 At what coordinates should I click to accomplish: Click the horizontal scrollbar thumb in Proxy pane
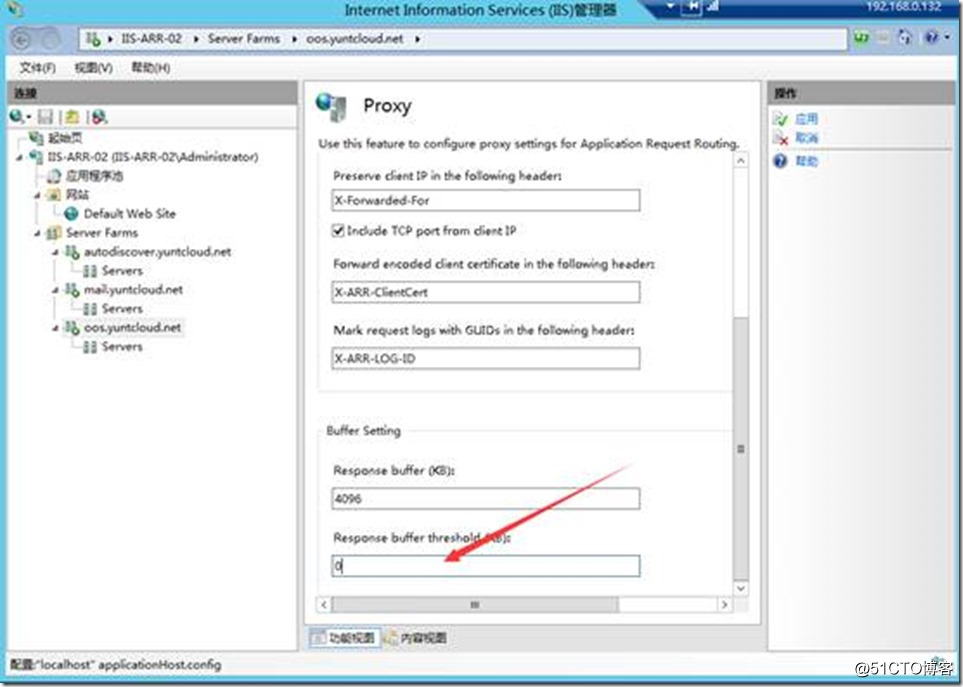pyautogui.click(x=474, y=605)
